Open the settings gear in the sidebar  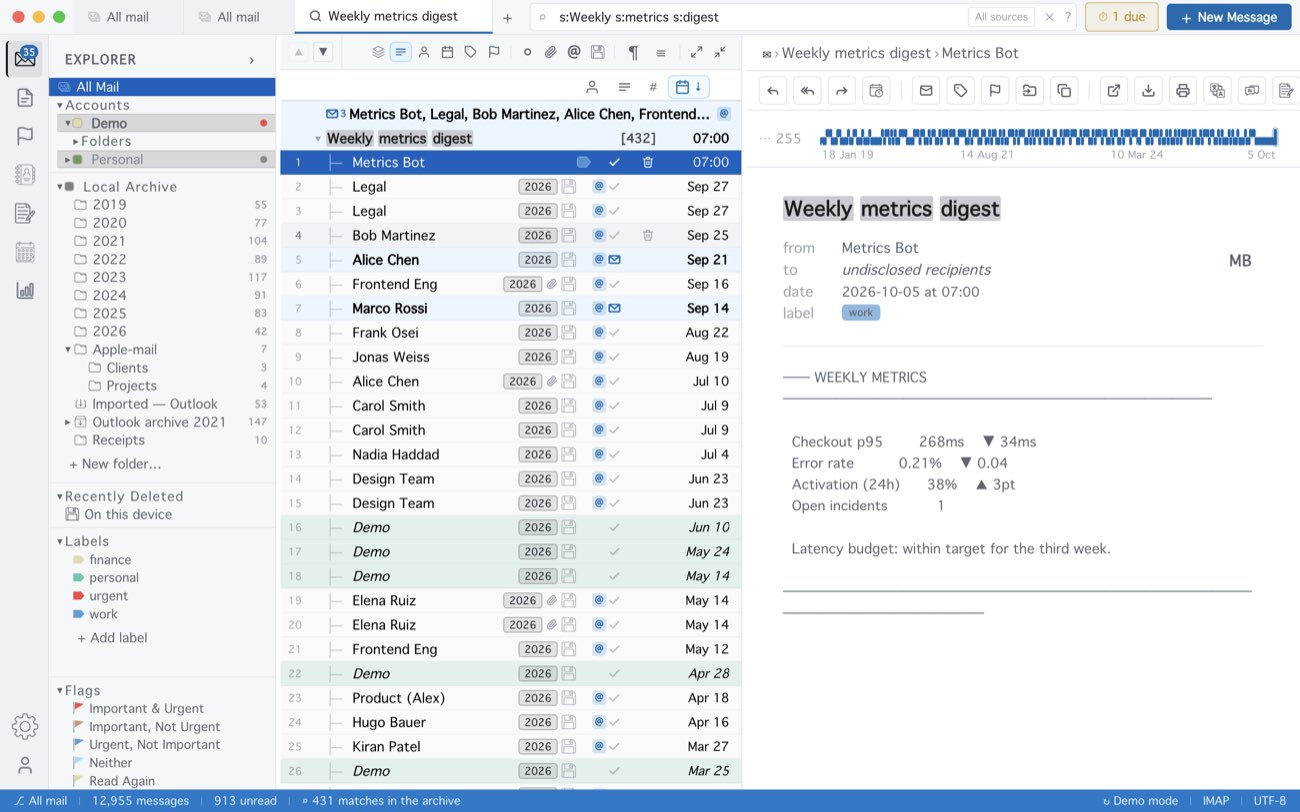25,727
